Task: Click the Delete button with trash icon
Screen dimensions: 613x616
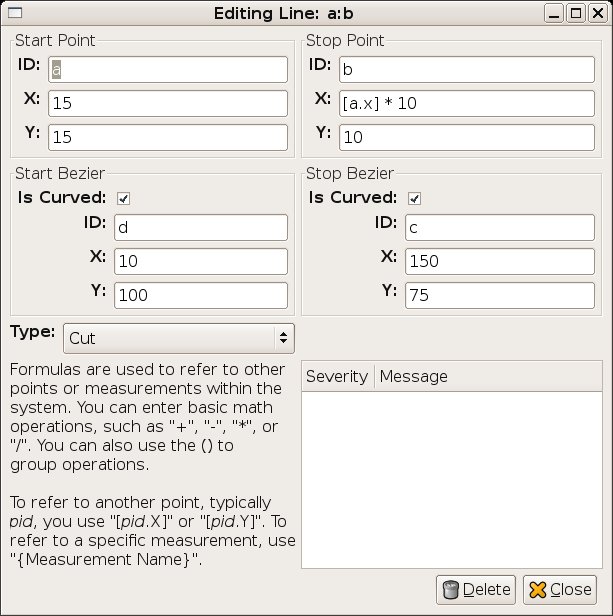Action: pos(476,590)
